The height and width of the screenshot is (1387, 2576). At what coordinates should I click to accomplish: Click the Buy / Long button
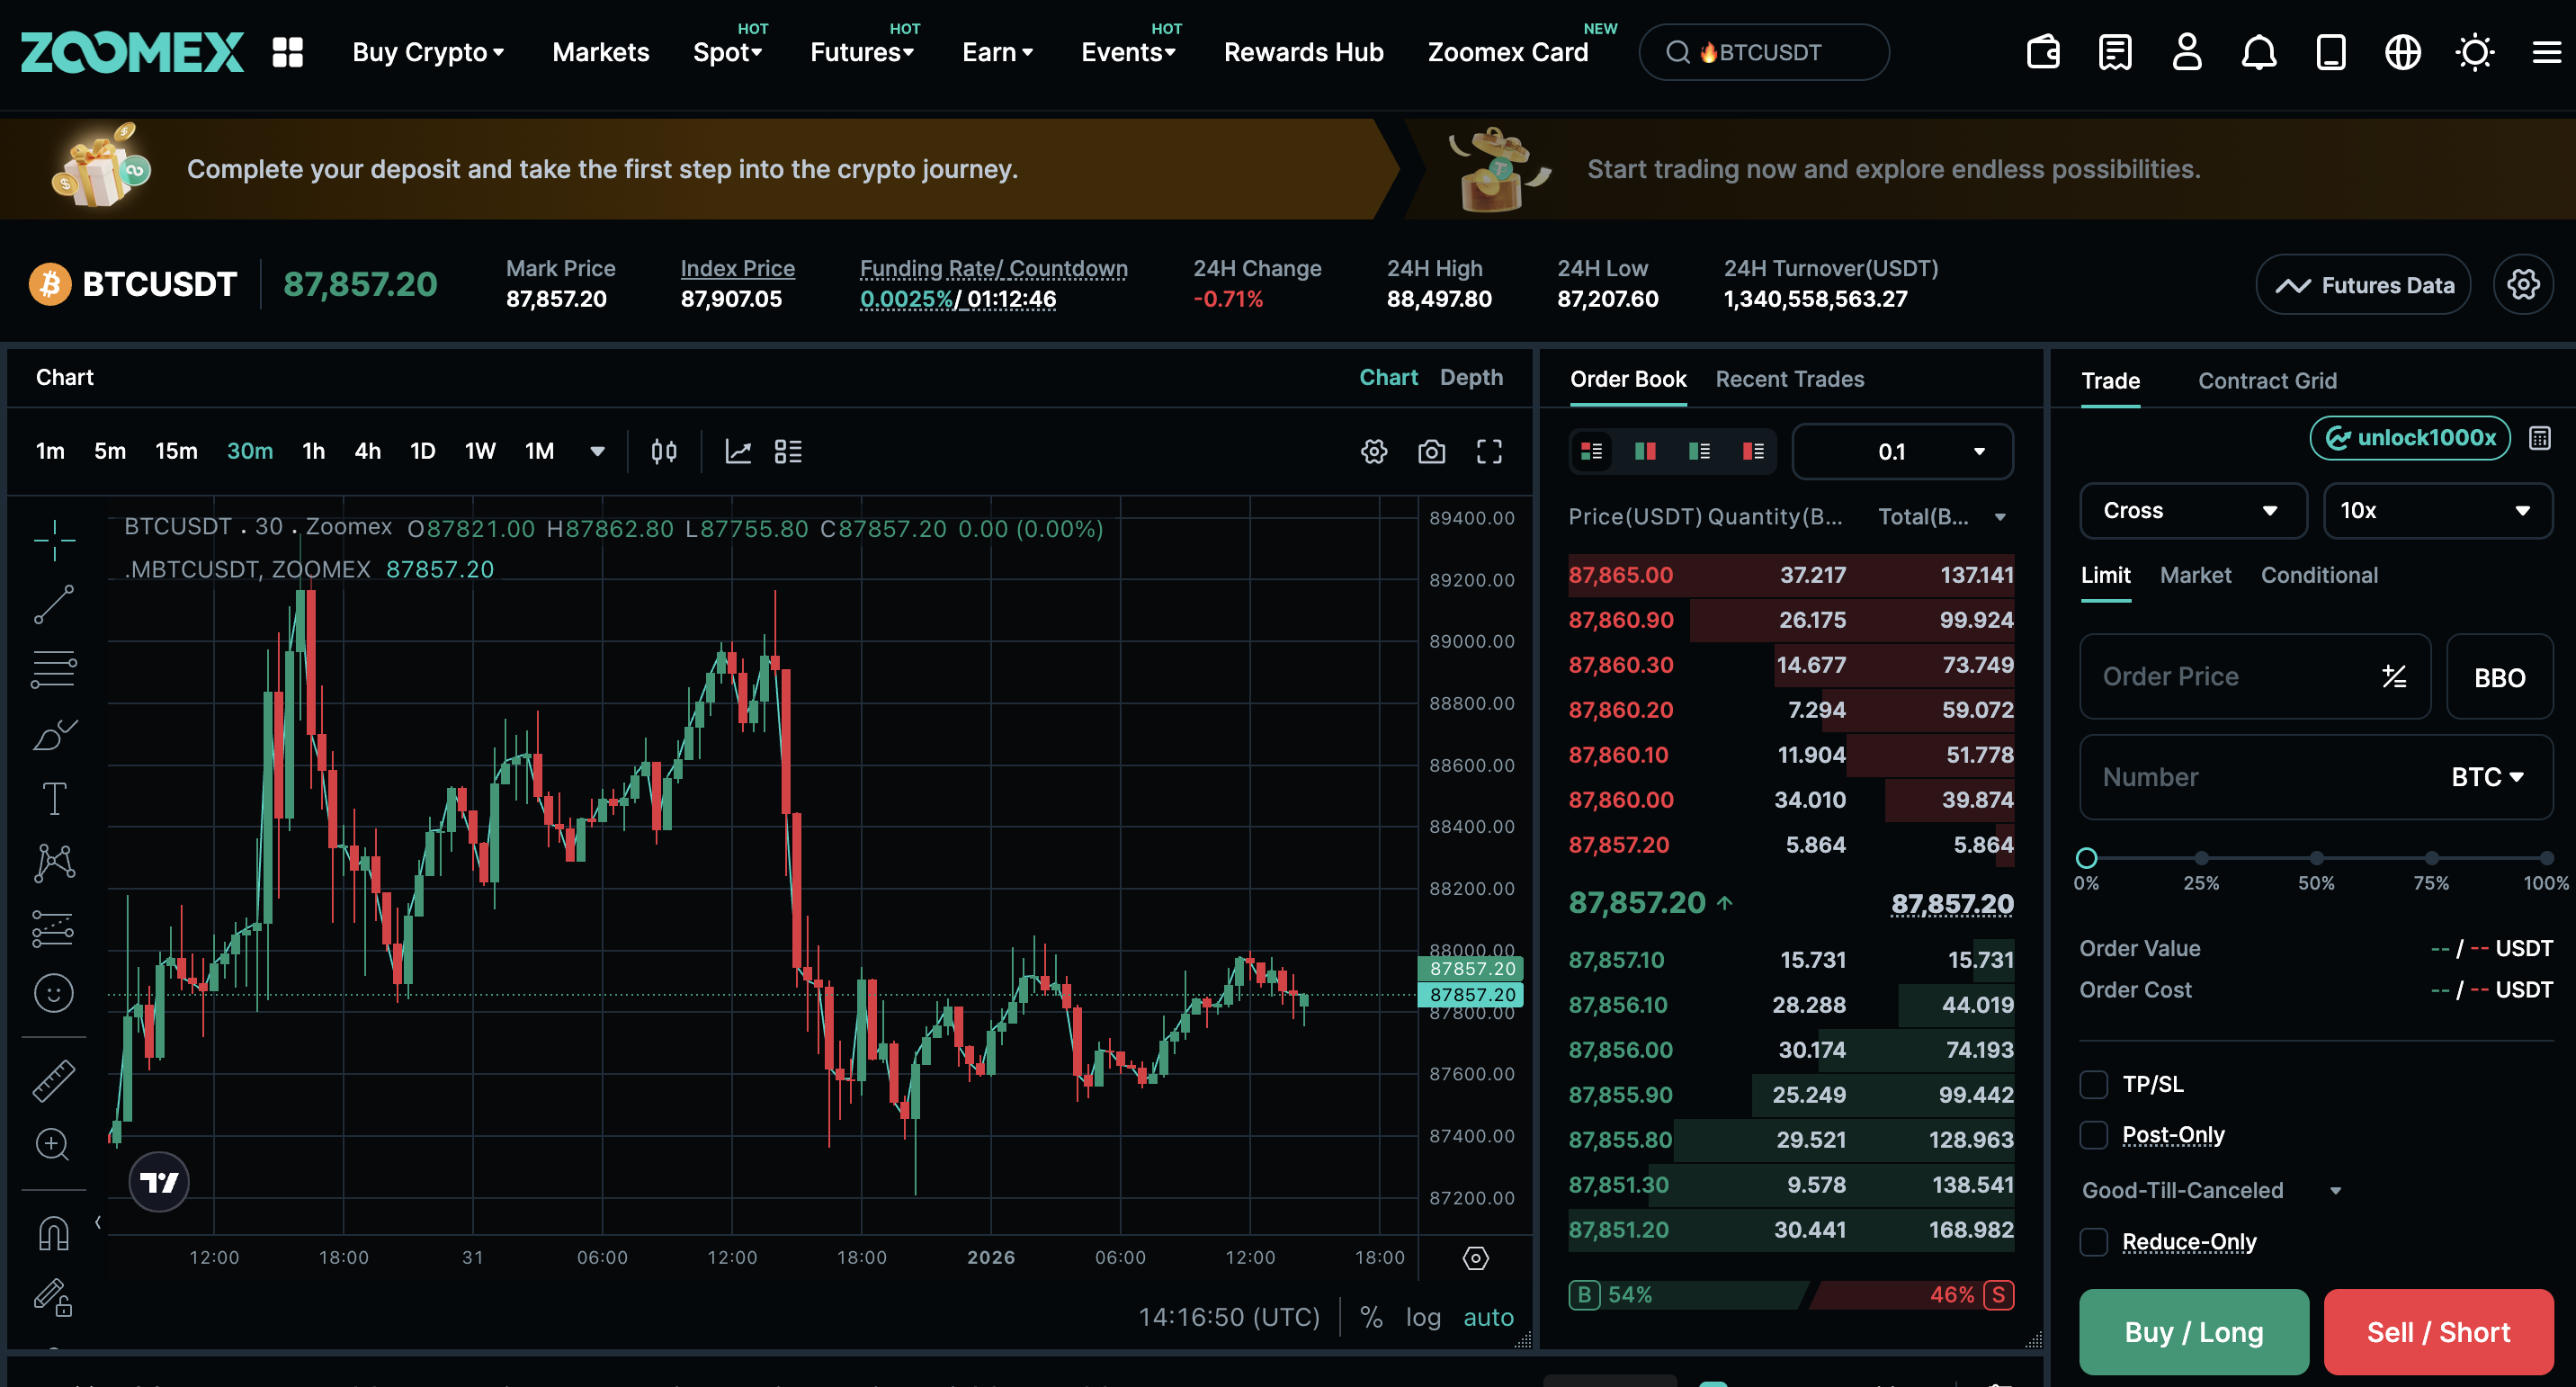[x=2193, y=1332]
